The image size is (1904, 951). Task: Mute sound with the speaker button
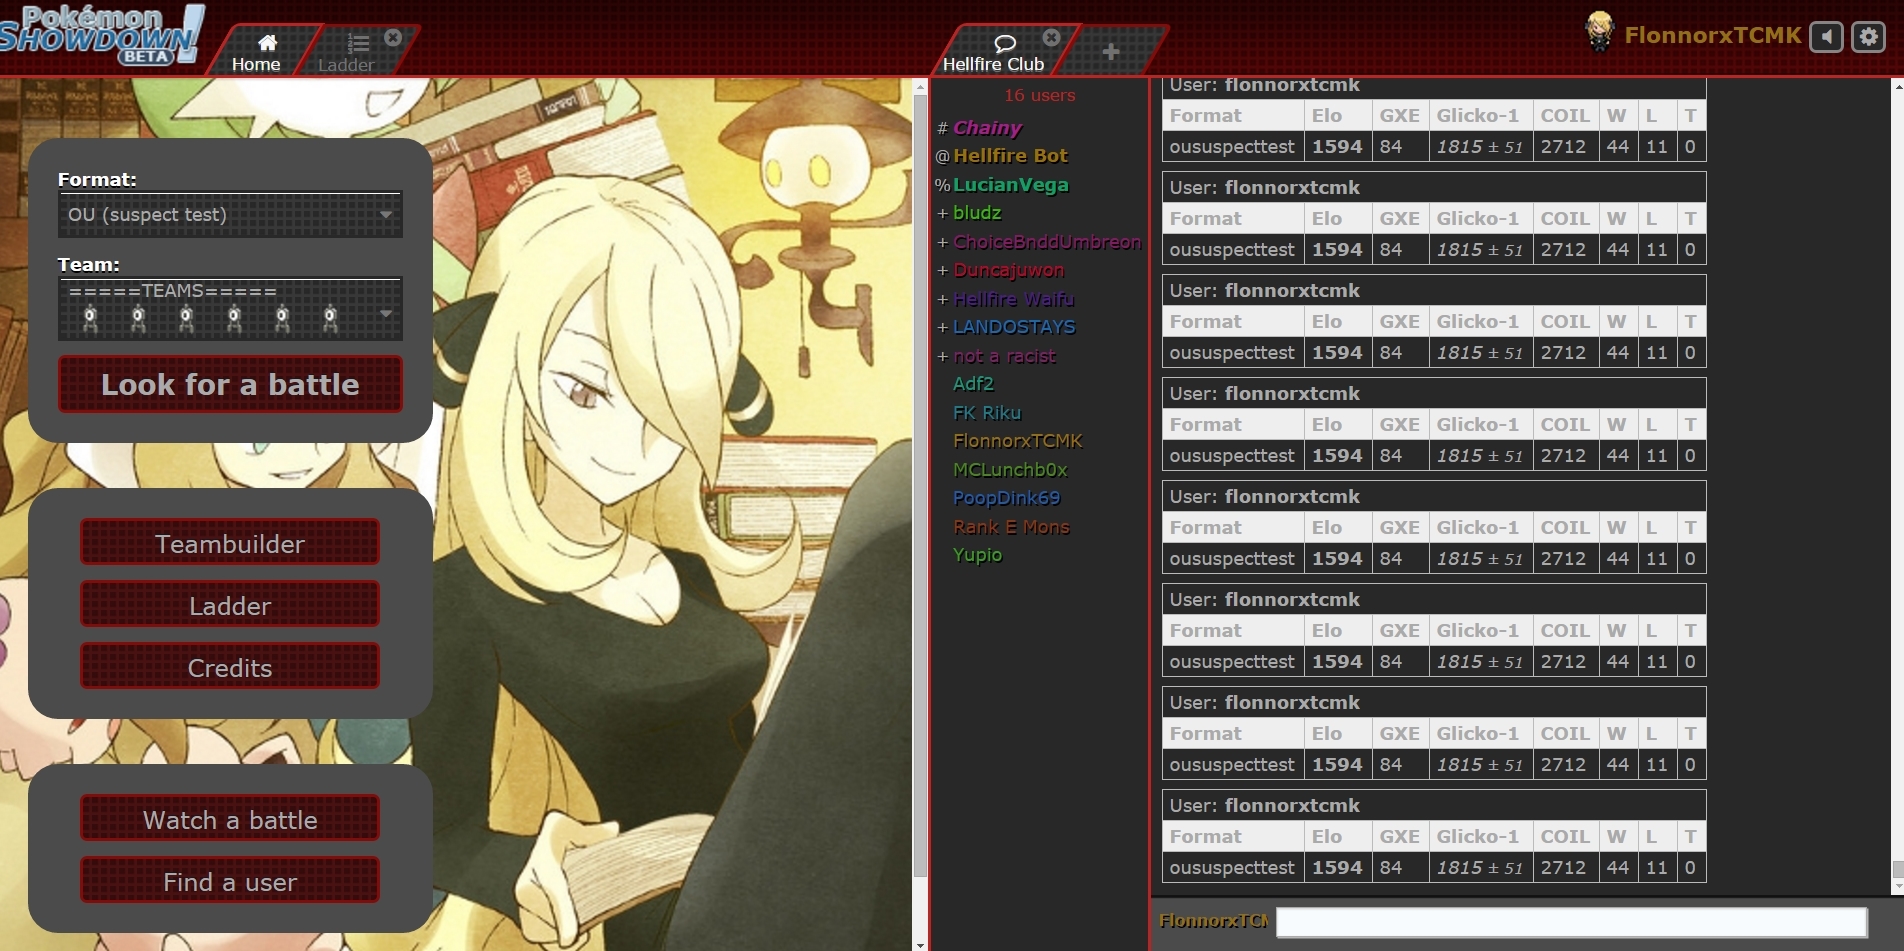pyautogui.click(x=1826, y=37)
